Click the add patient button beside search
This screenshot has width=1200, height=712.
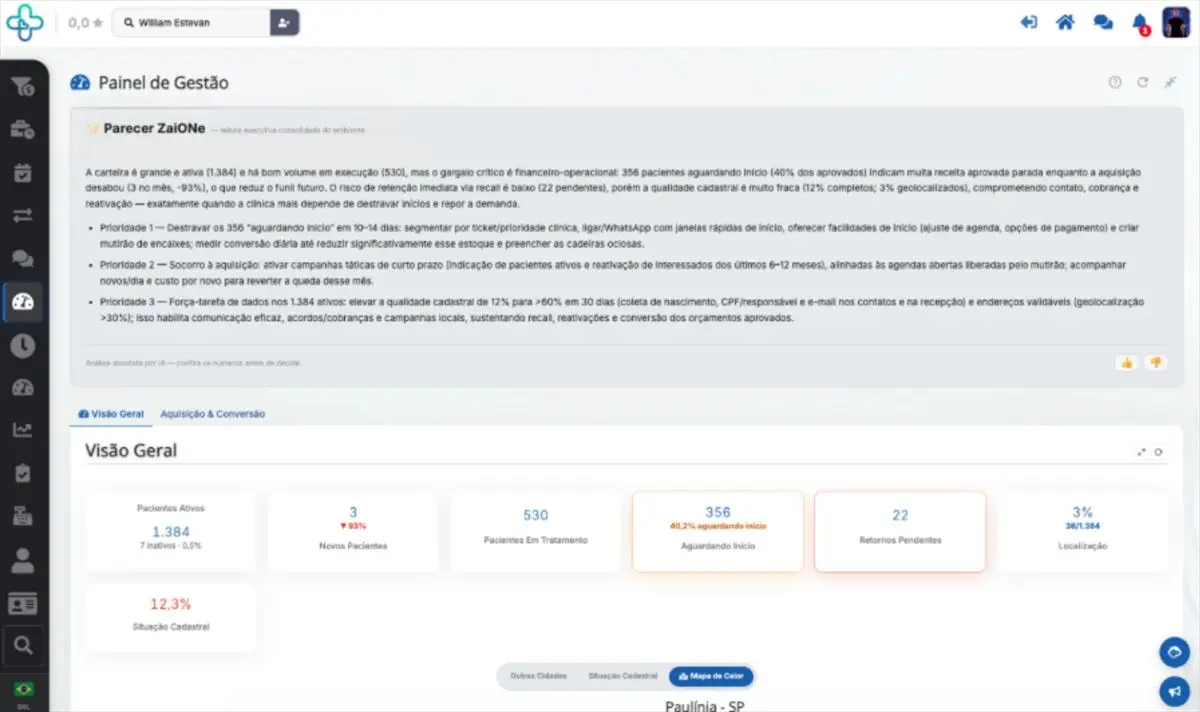pos(285,22)
